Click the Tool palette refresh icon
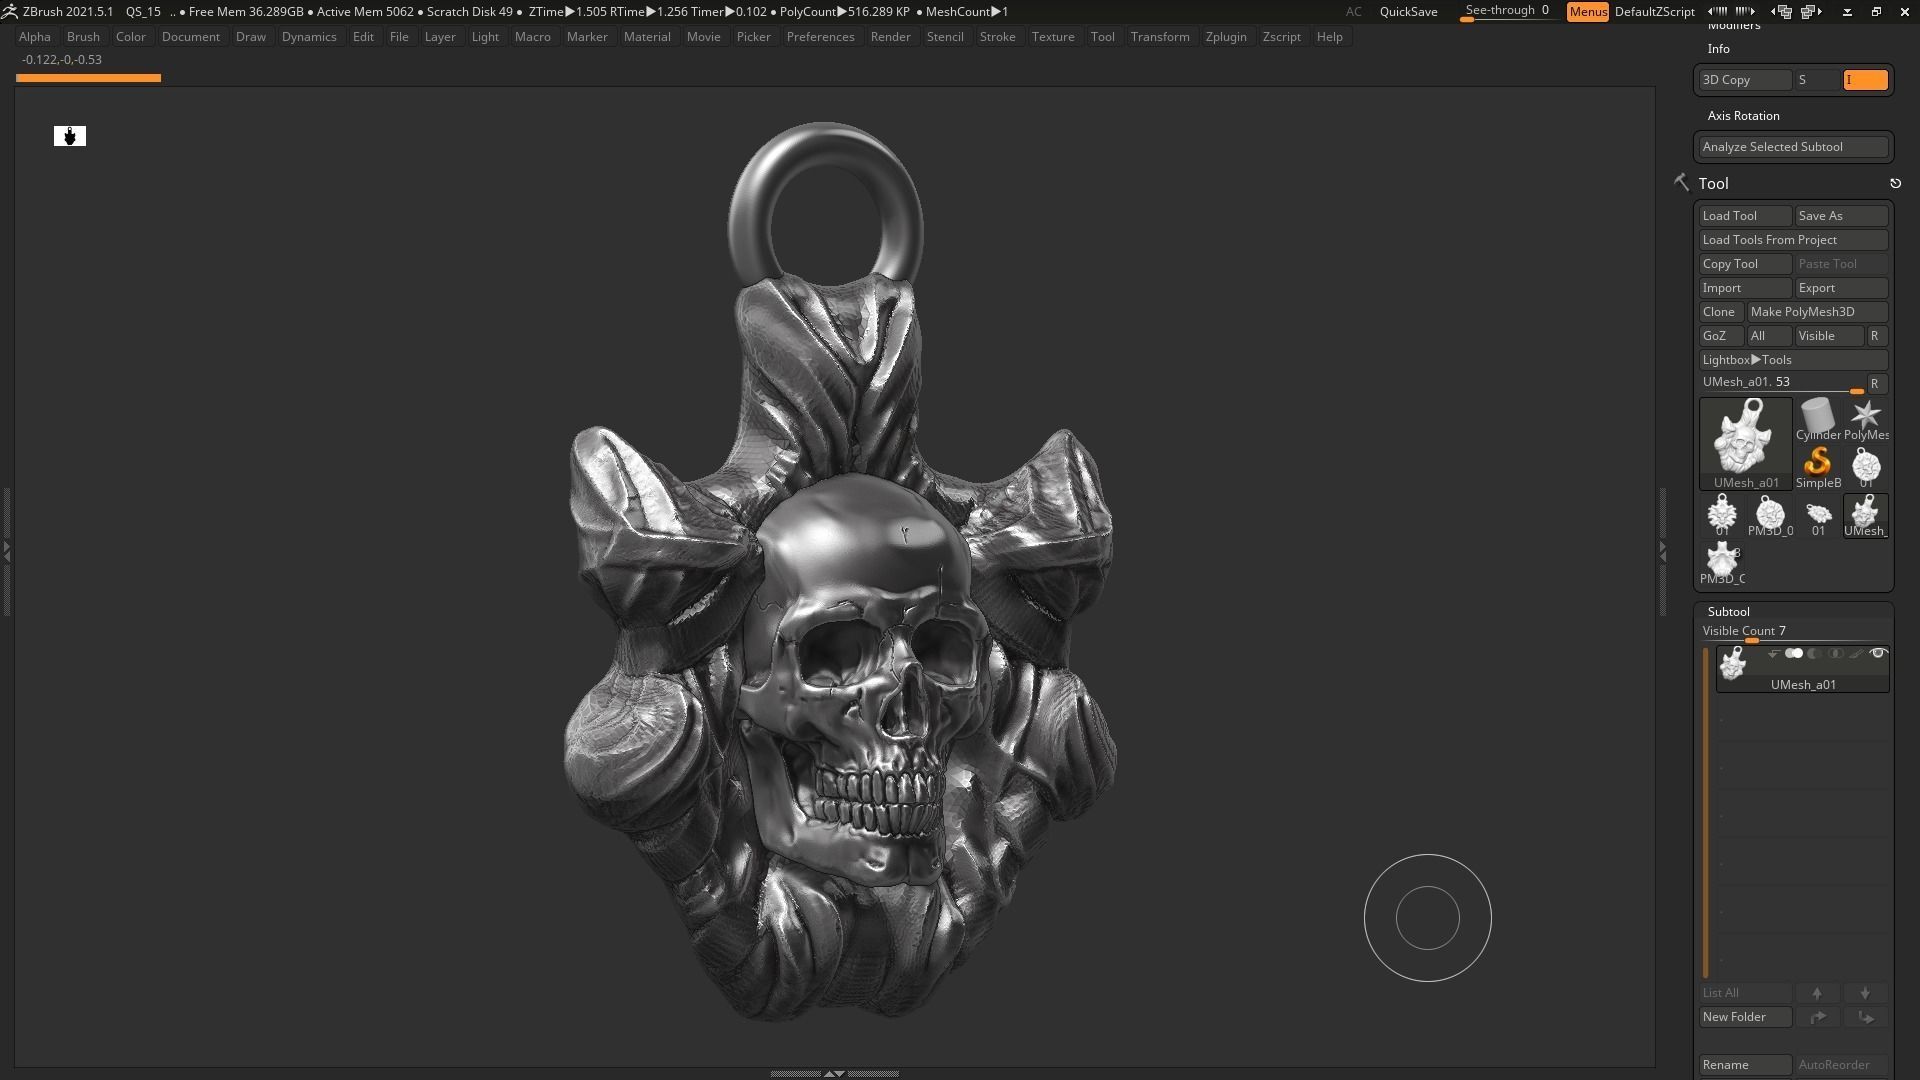Viewport: 1920px width, 1080px height. coord(1895,183)
